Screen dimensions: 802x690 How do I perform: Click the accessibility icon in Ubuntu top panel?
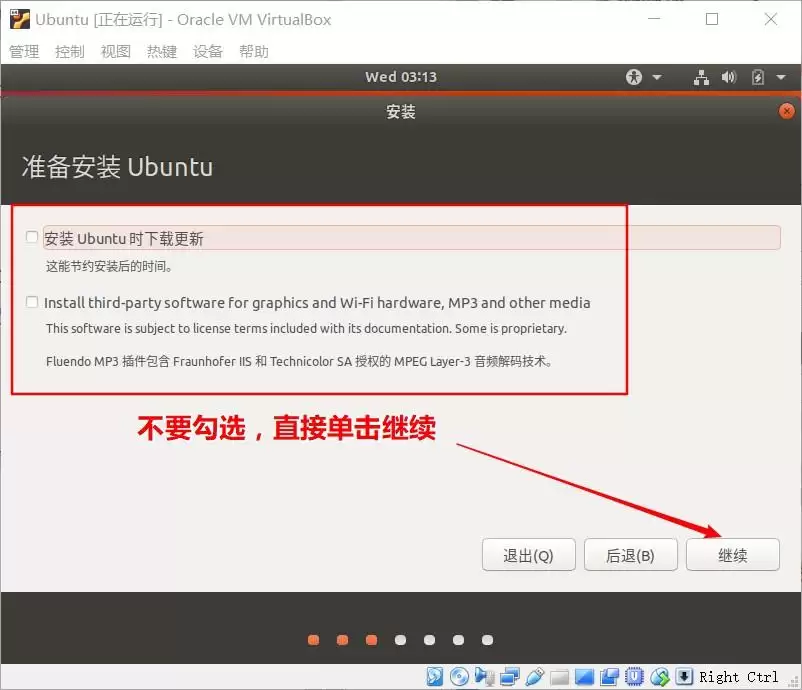pyautogui.click(x=635, y=77)
